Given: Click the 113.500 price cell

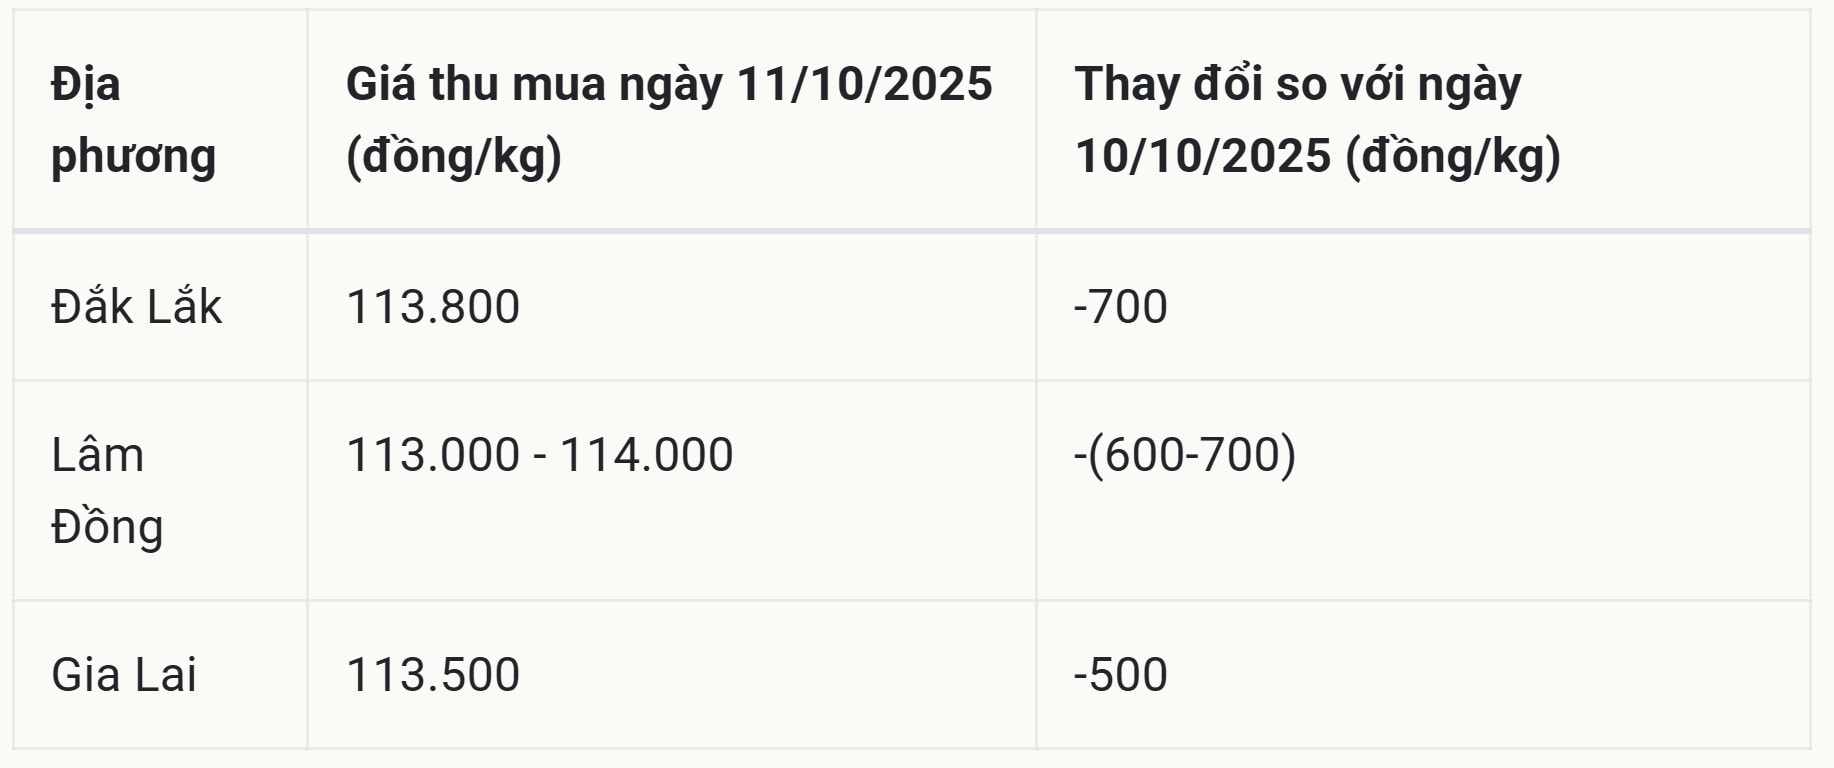Looking at the screenshot, I should (x=433, y=675).
